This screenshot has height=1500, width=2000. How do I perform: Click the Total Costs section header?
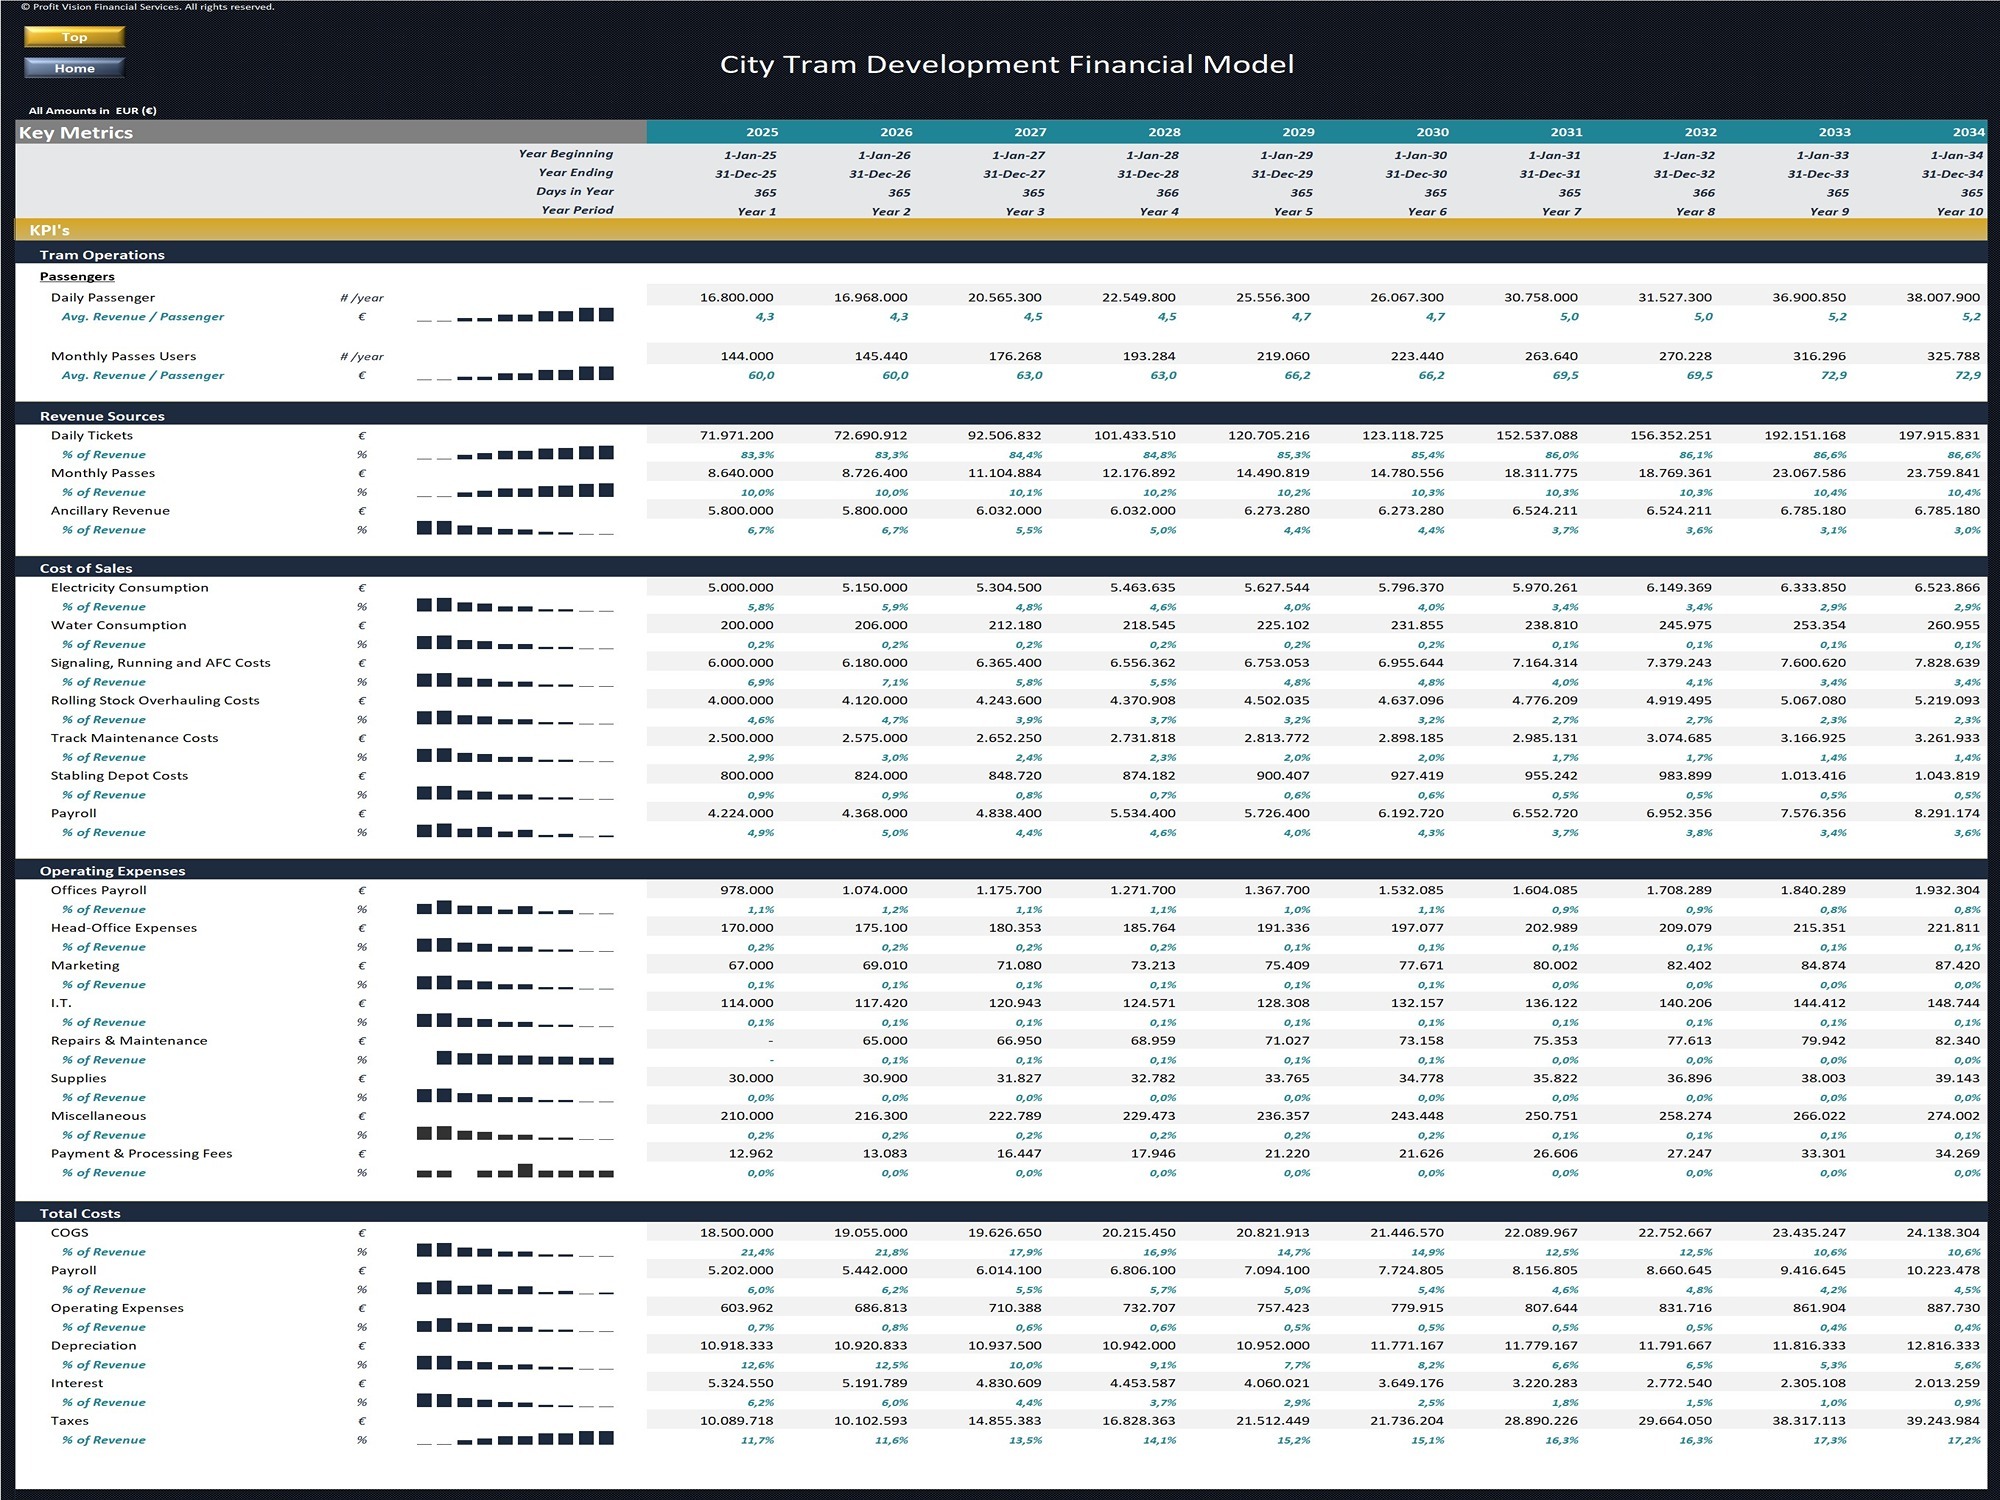pyautogui.click(x=80, y=1213)
